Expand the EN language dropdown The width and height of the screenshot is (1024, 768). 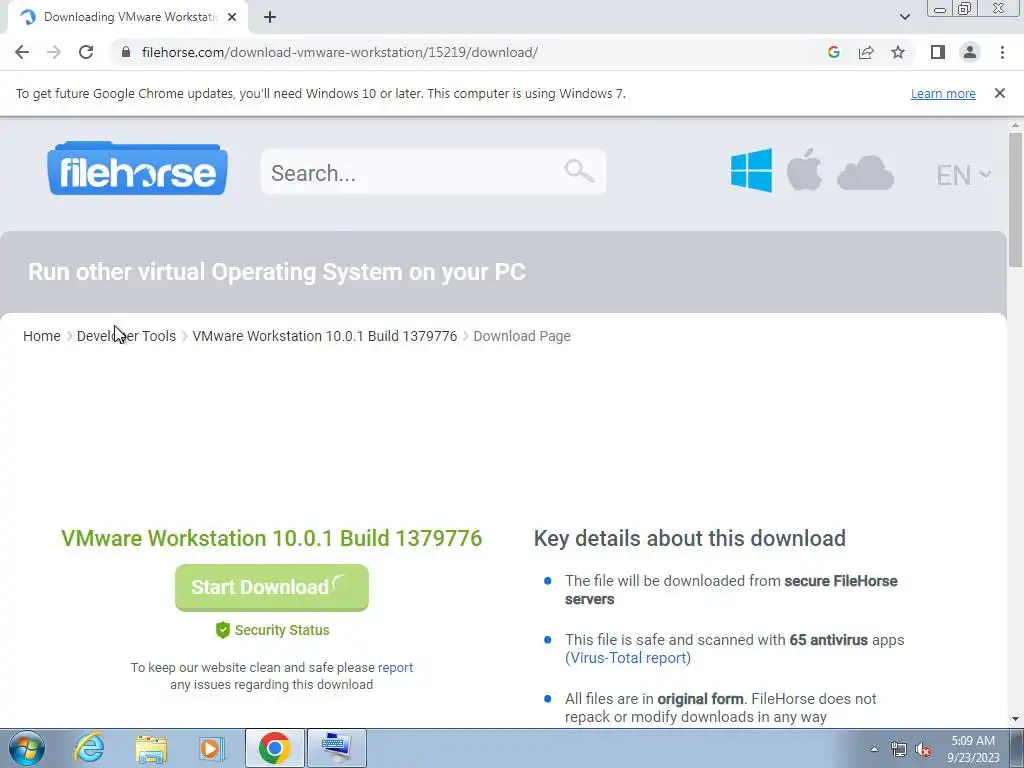[x=964, y=175]
